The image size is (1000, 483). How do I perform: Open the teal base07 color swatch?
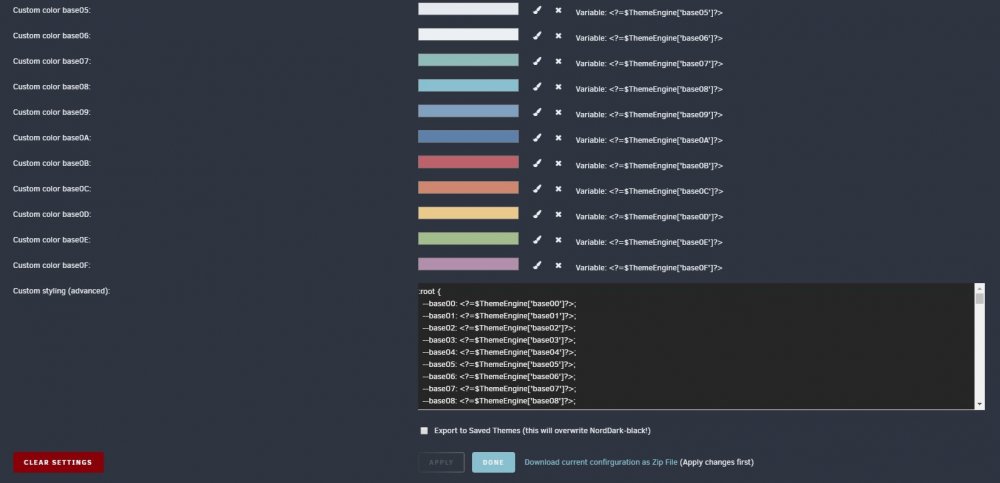(468, 60)
